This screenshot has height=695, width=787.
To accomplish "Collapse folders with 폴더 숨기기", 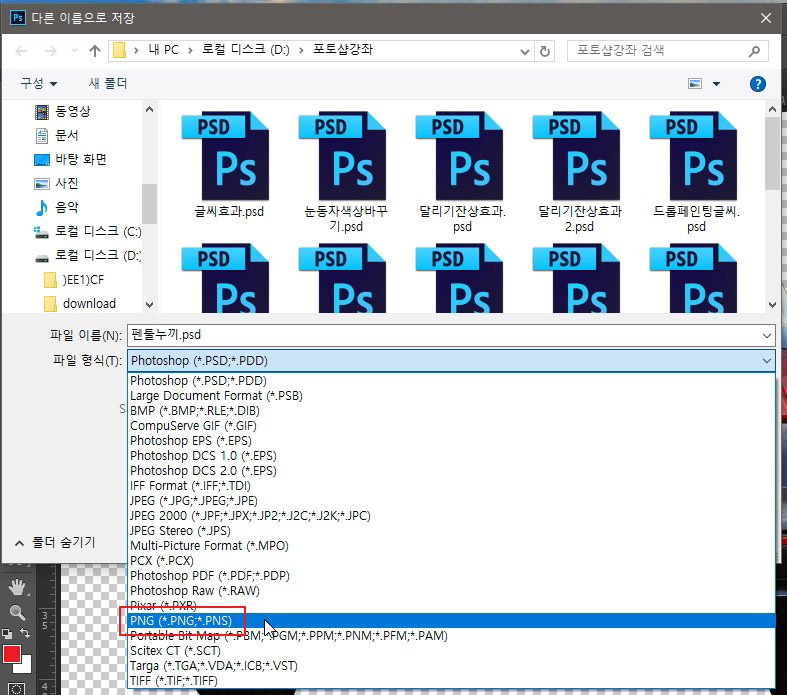I will [x=55, y=542].
